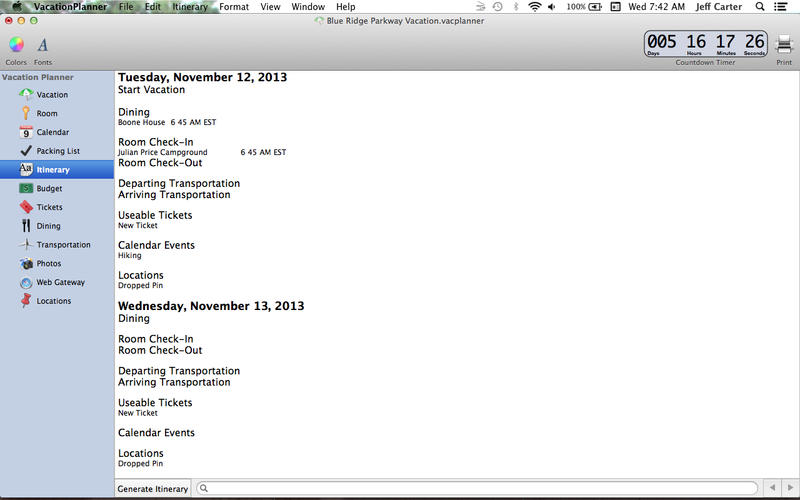
Task: Open the View menu
Action: point(270,7)
